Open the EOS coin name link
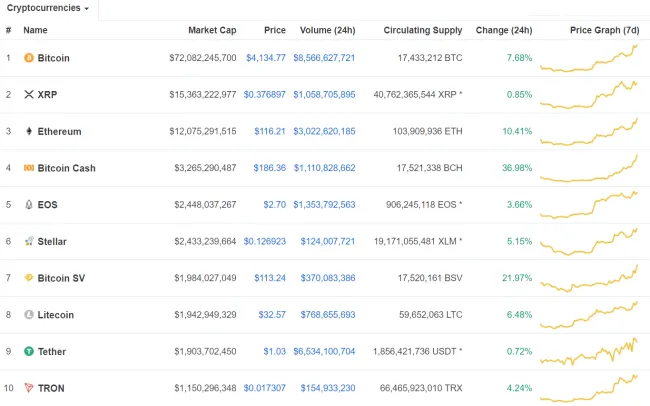The width and height of the screenshot is (650, 406). coord(47,204)
